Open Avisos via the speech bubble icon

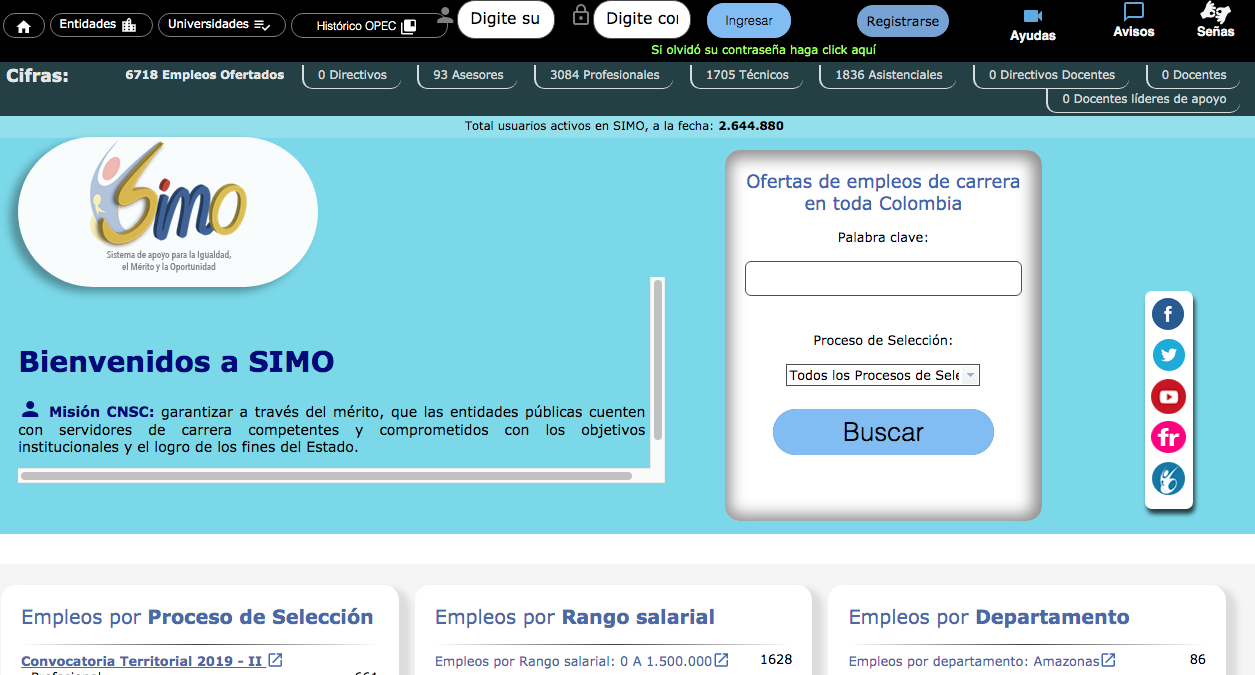[x=1133, y=12]
